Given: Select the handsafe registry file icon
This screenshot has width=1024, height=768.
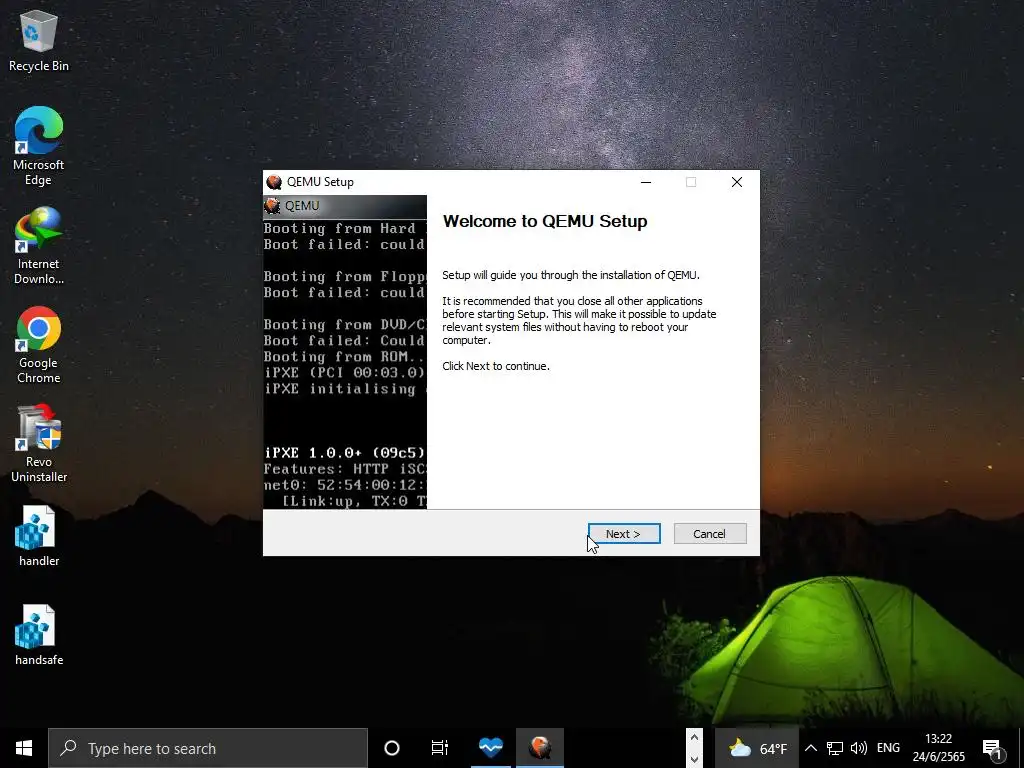Looking at the screenshot, I should [39, 635].
